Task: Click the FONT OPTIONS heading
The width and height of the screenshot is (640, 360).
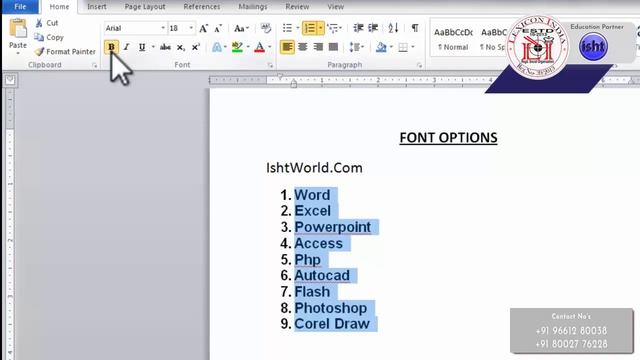Action: point(448,138)
